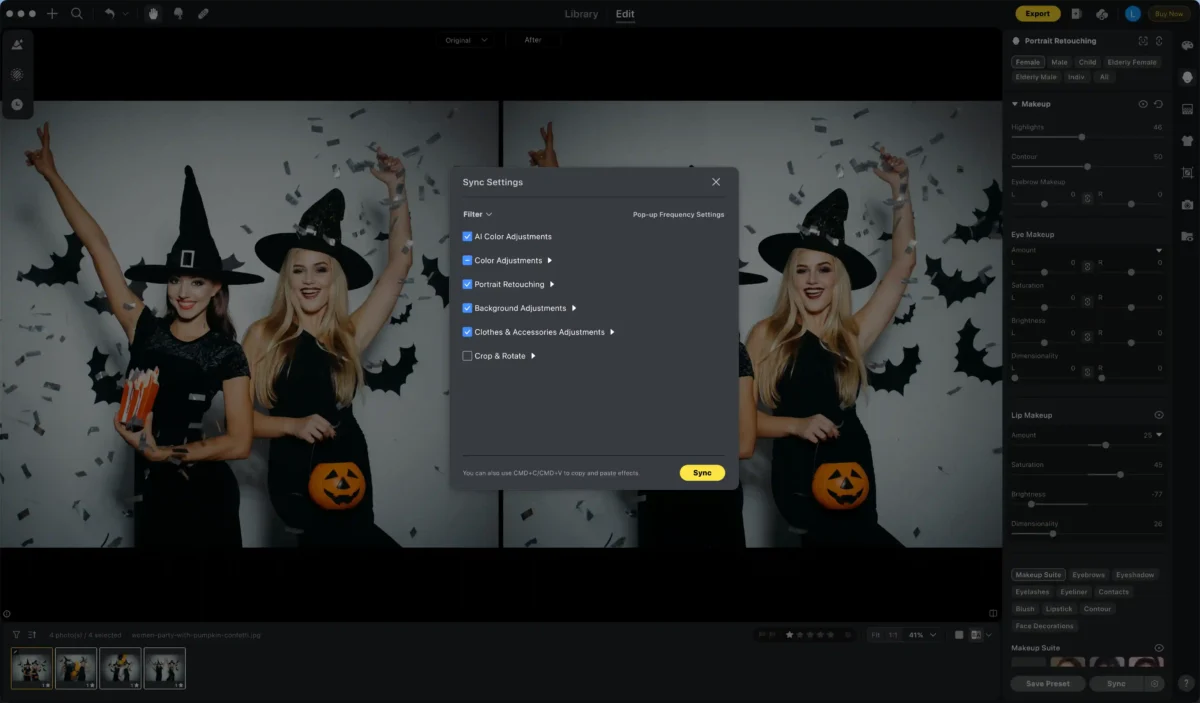Switch to the Library tab
The image size is (1200, 703).
581,14
